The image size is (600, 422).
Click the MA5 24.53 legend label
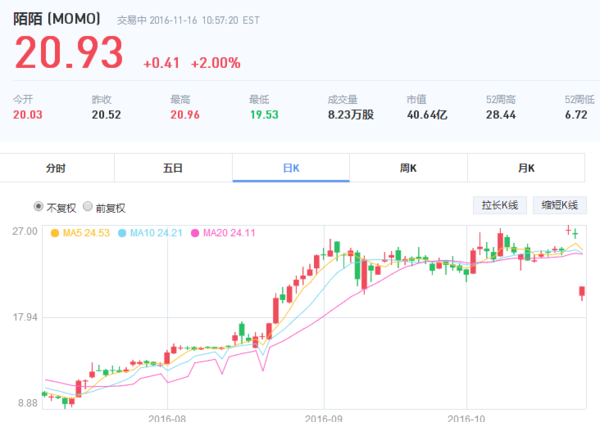[86, 233]
